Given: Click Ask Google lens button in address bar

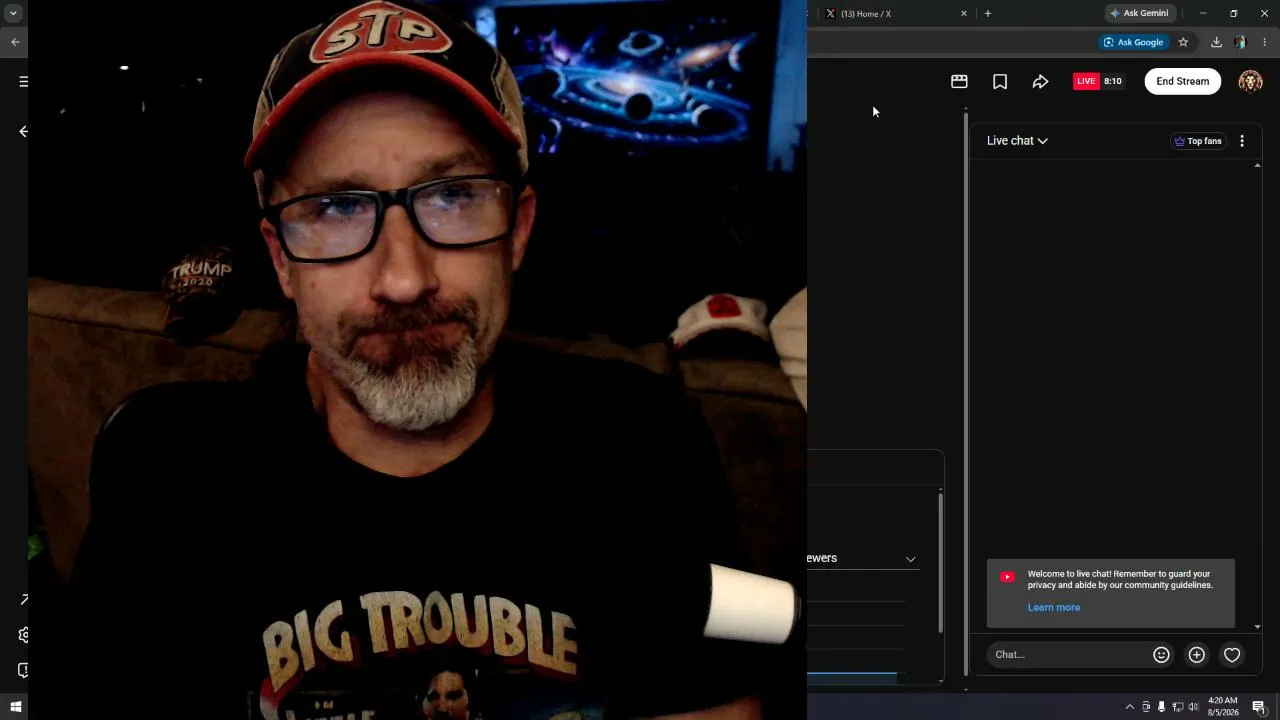Looking at the screenshot, I should pos(1133,42).
